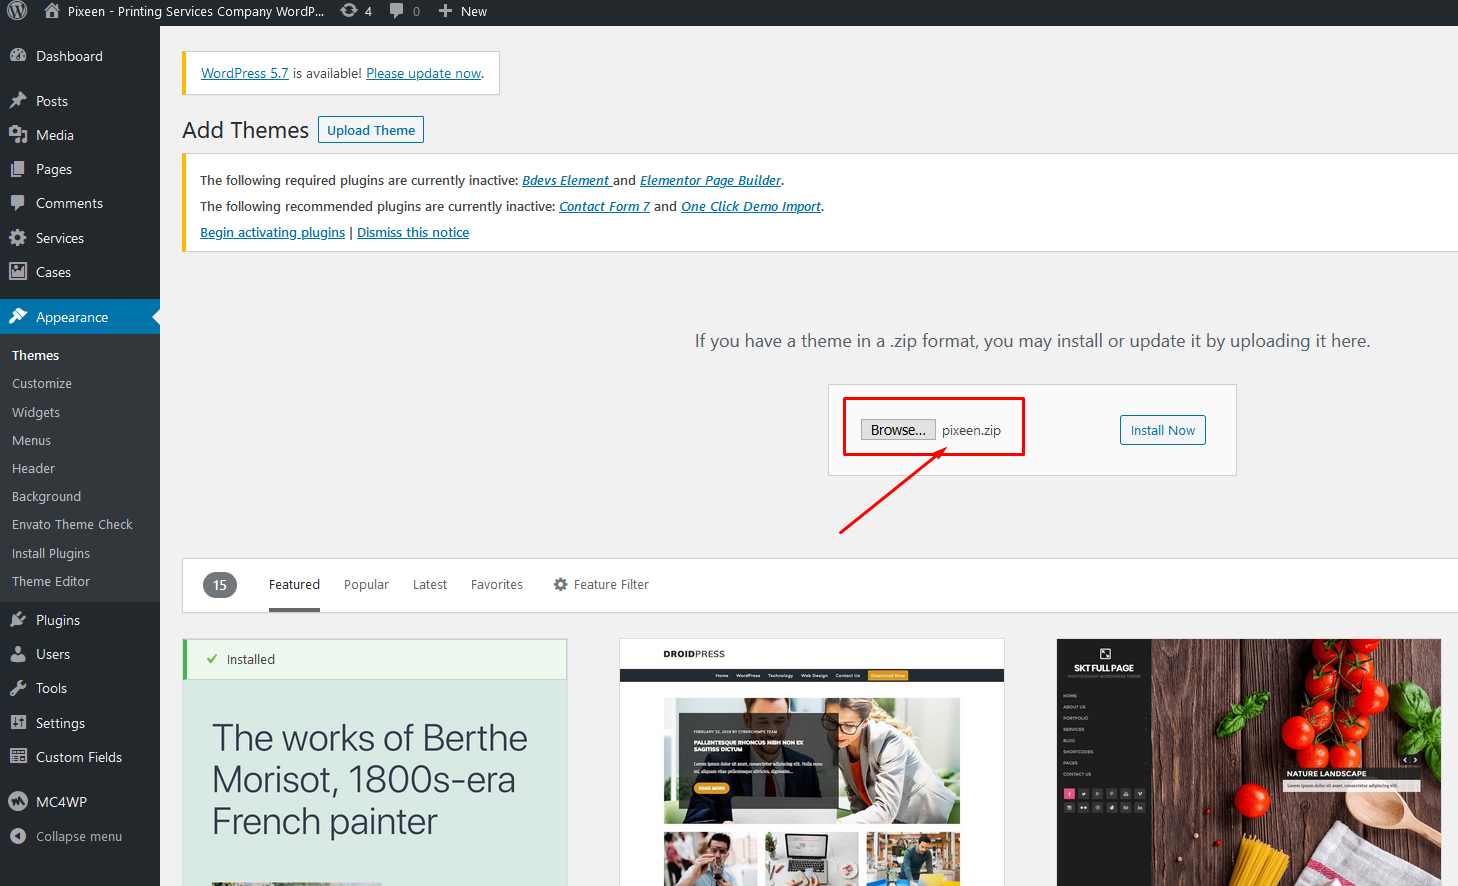Click the comments bubble icon in admin bar

click(397, 11)
